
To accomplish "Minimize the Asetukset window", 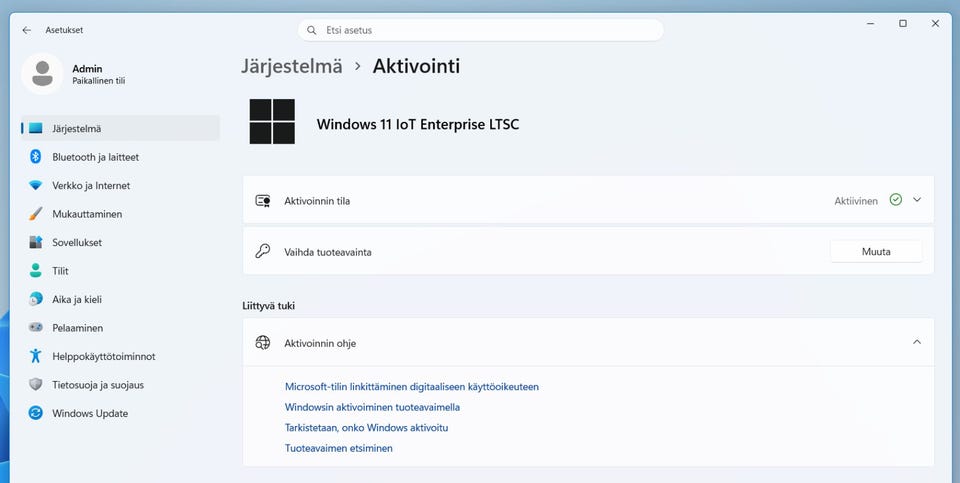I will (x=871, y=24).
